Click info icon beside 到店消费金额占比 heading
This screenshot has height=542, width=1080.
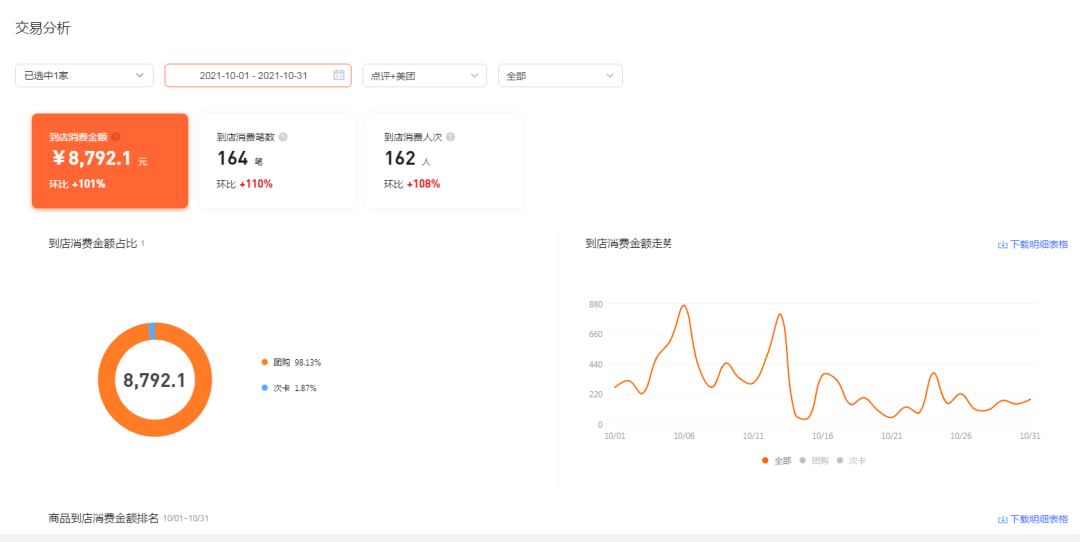(143, 243)
